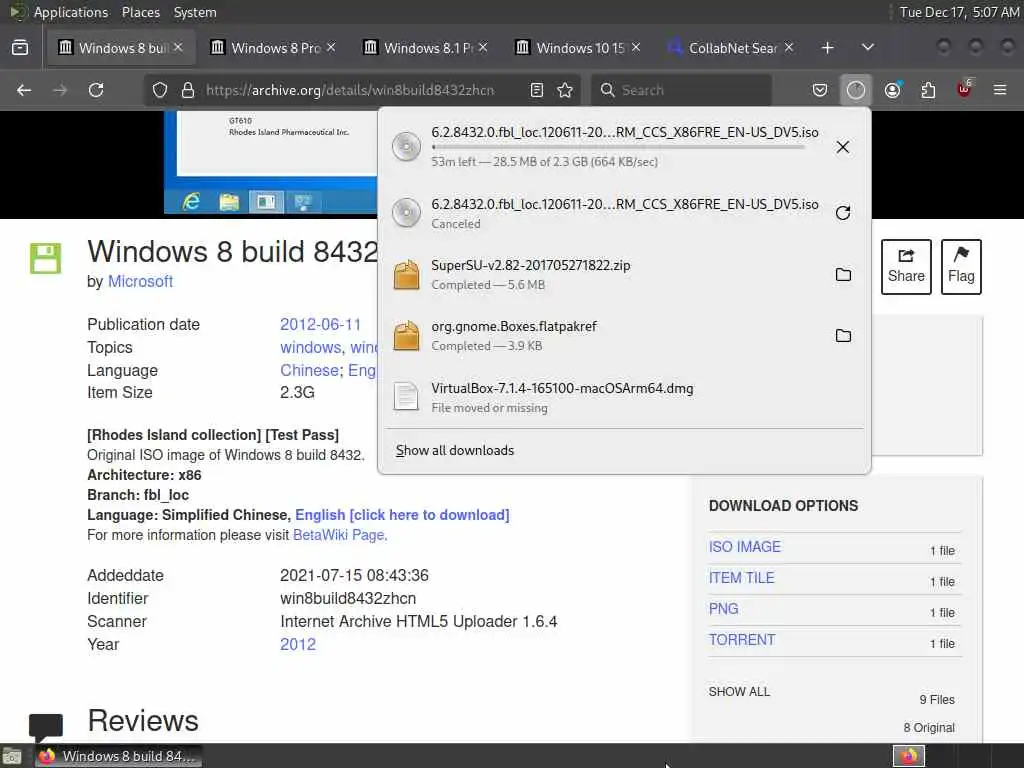Click the Flag button
Screen dimensions: 1024x768
pyautogui.click(x=961, y=266)
